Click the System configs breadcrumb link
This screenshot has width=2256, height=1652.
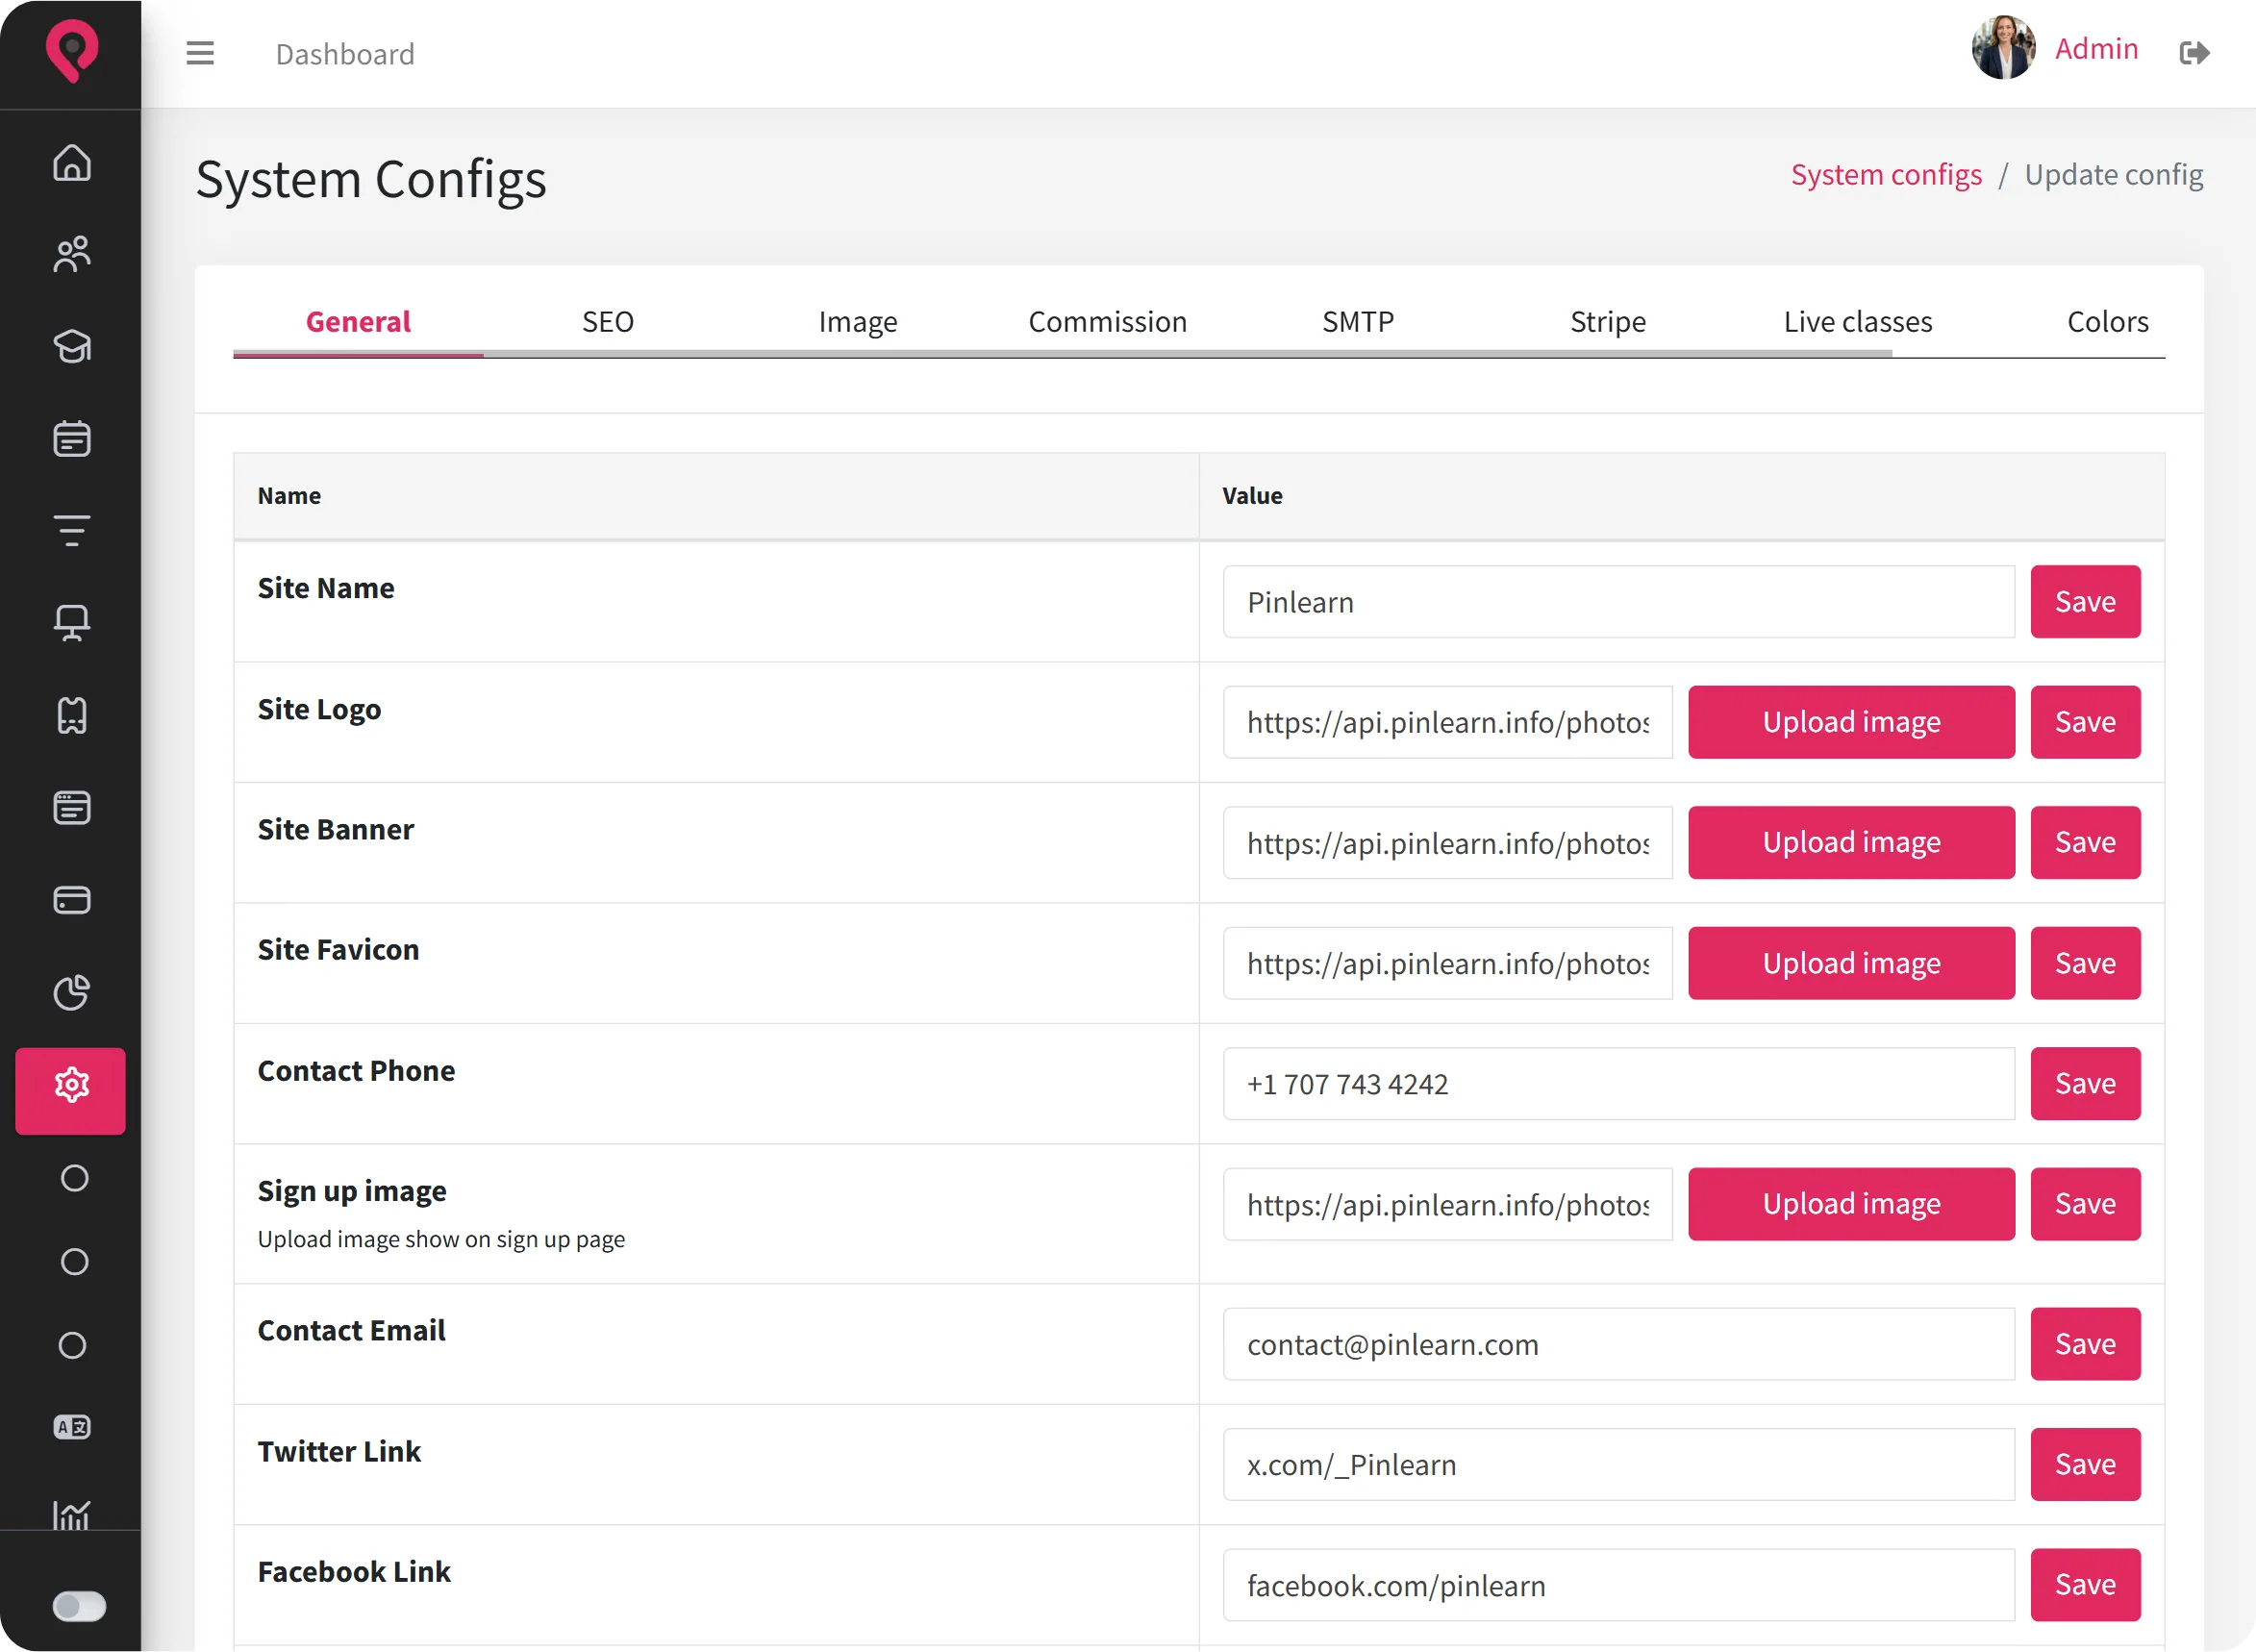coord(1886,175)
